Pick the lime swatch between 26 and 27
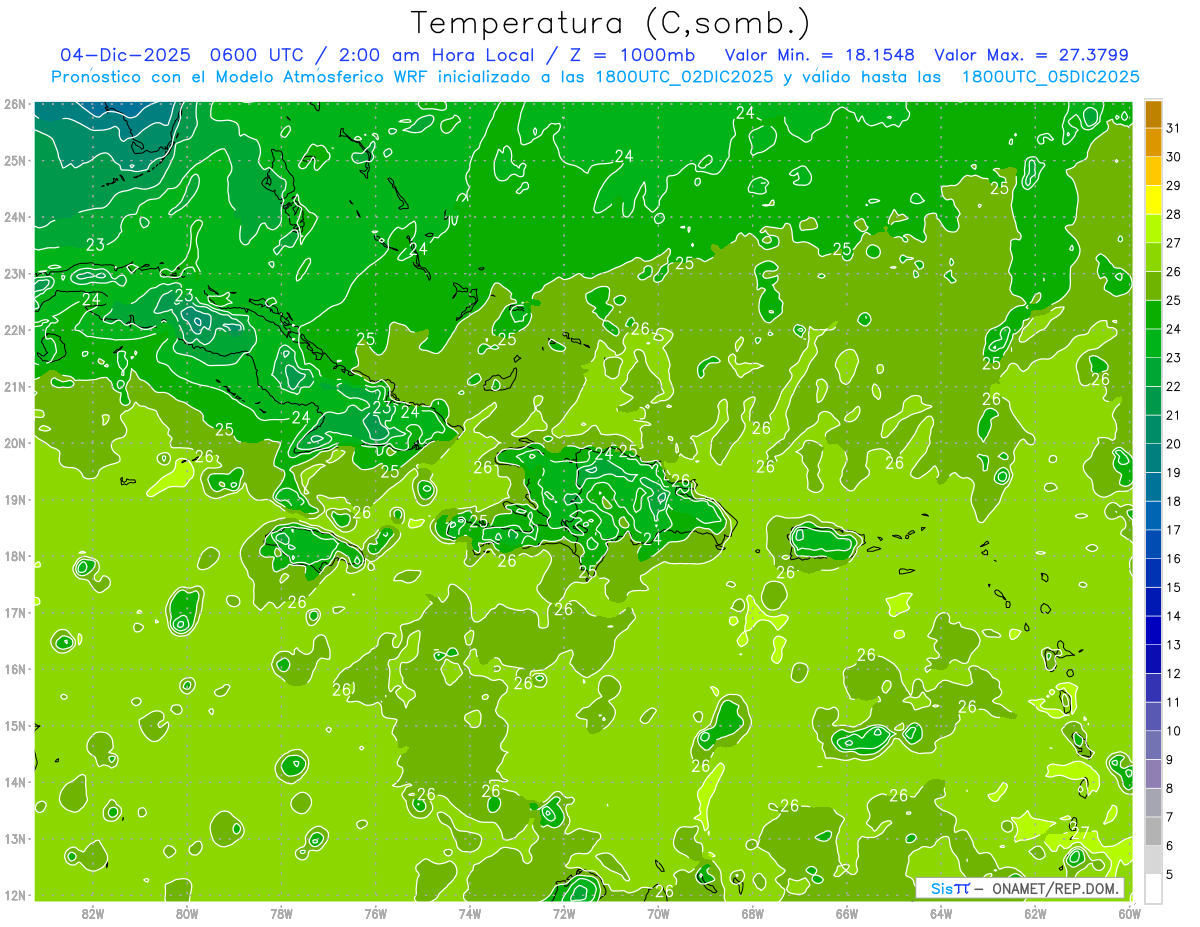1200x927 pixels. coord(1153,258)
